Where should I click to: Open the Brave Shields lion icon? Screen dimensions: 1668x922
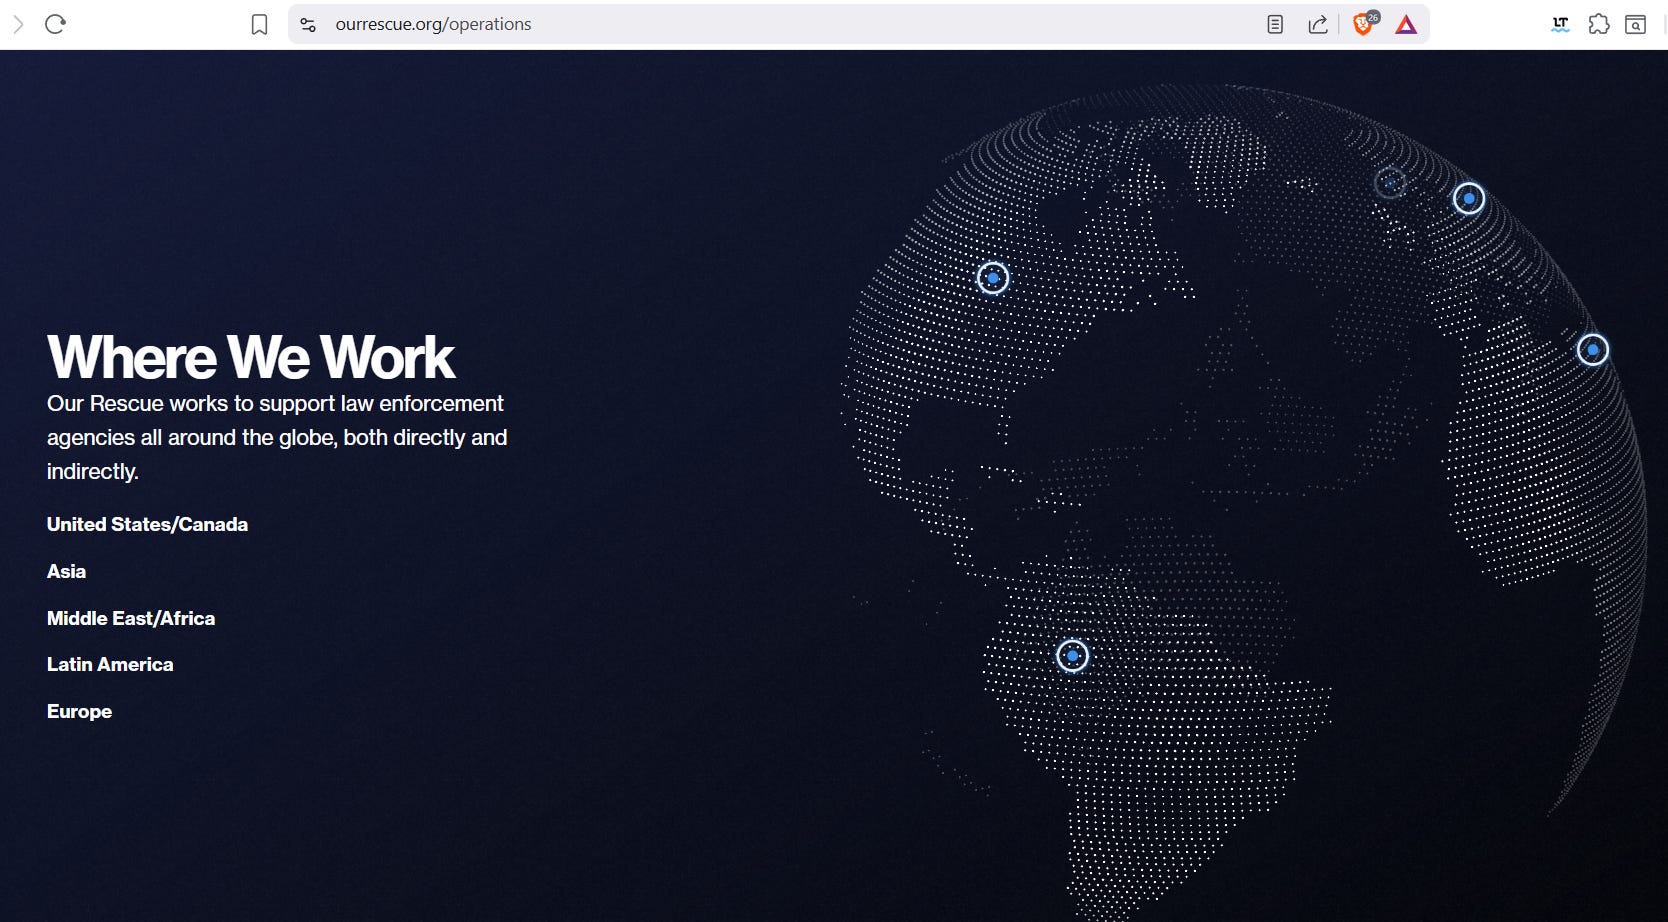(1364, 24)
